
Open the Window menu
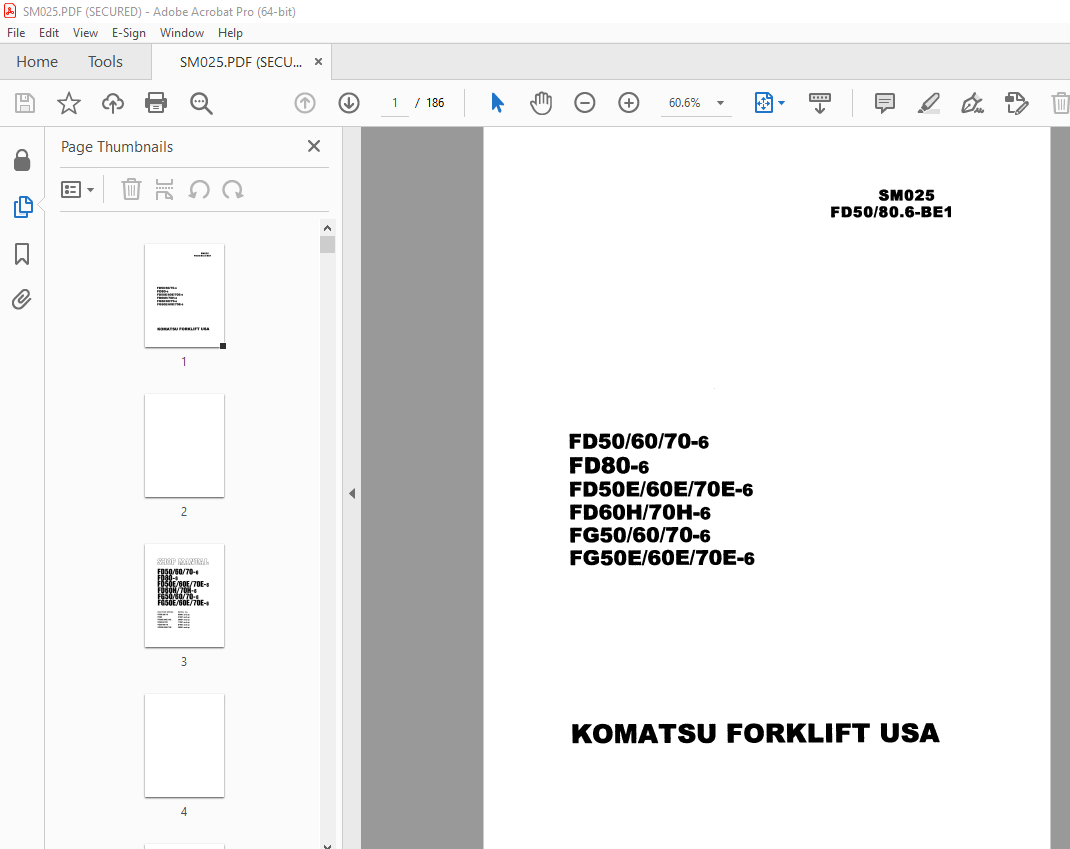pyautogui.click(x=182, y=33)
